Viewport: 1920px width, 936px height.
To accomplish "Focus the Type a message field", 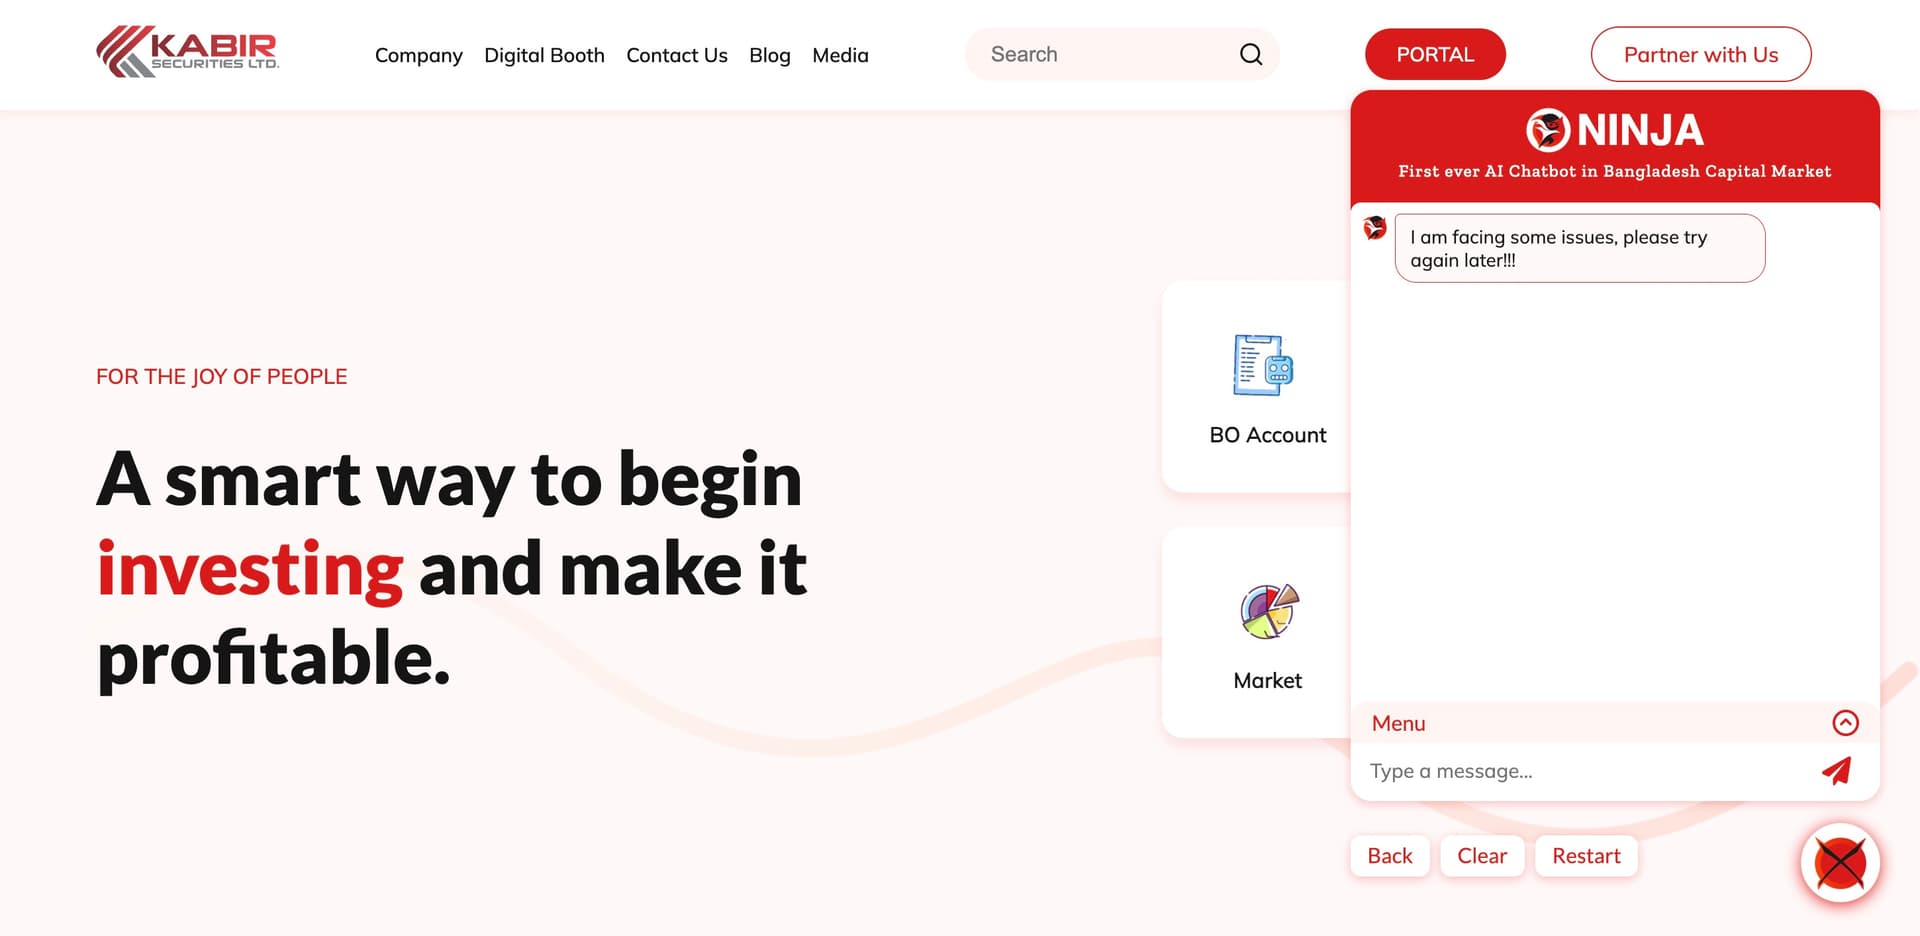I will click(x=1580, y=771).
